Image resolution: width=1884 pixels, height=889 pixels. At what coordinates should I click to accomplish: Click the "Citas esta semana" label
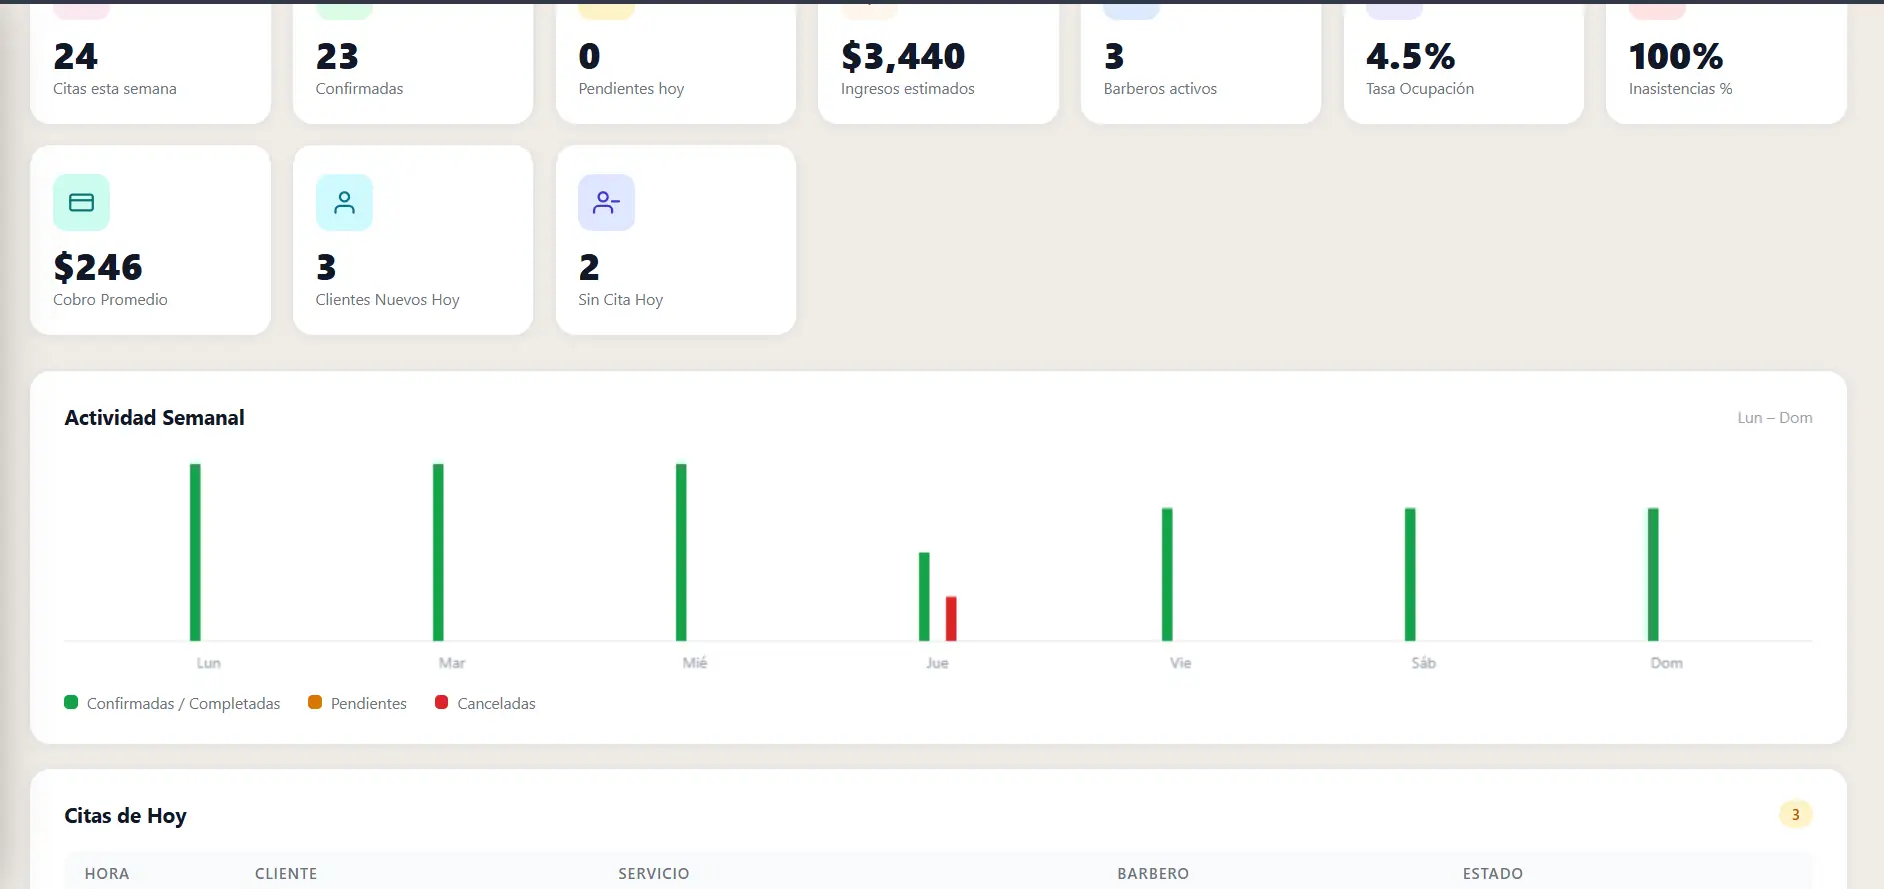click(115, 89)
